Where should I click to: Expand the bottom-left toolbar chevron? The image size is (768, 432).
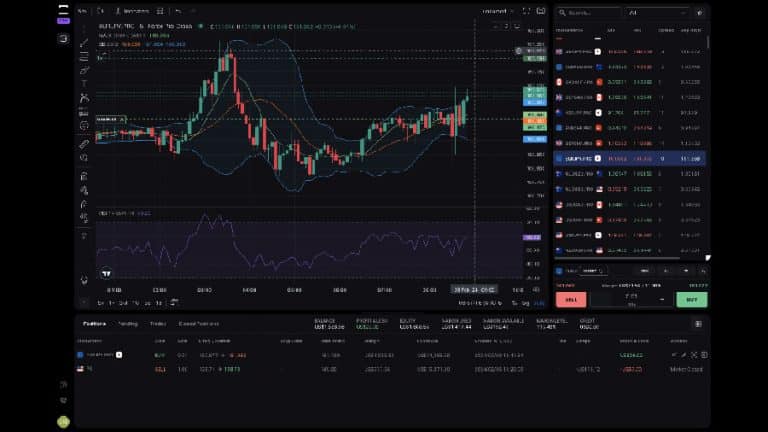click(x=84, y=303)
